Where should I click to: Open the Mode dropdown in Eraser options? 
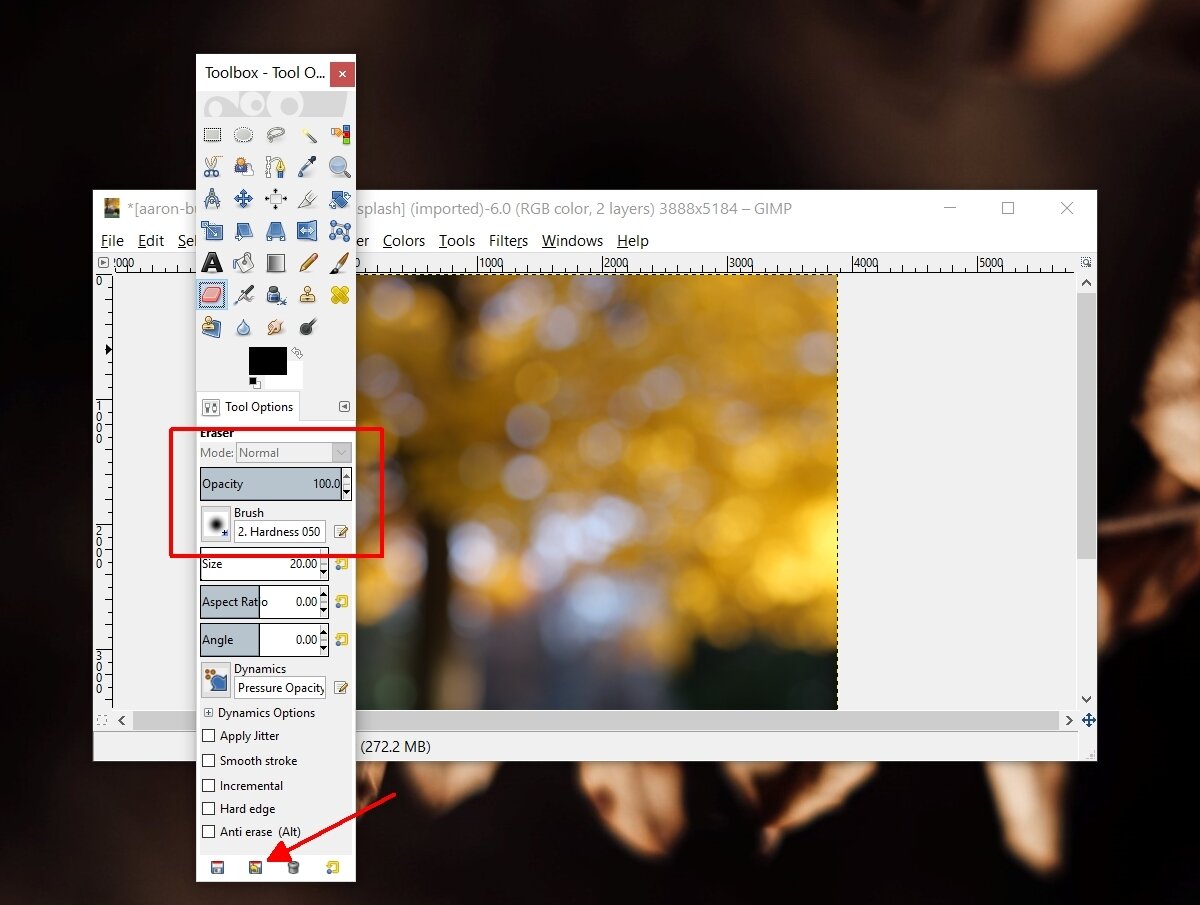coord(293,452)
